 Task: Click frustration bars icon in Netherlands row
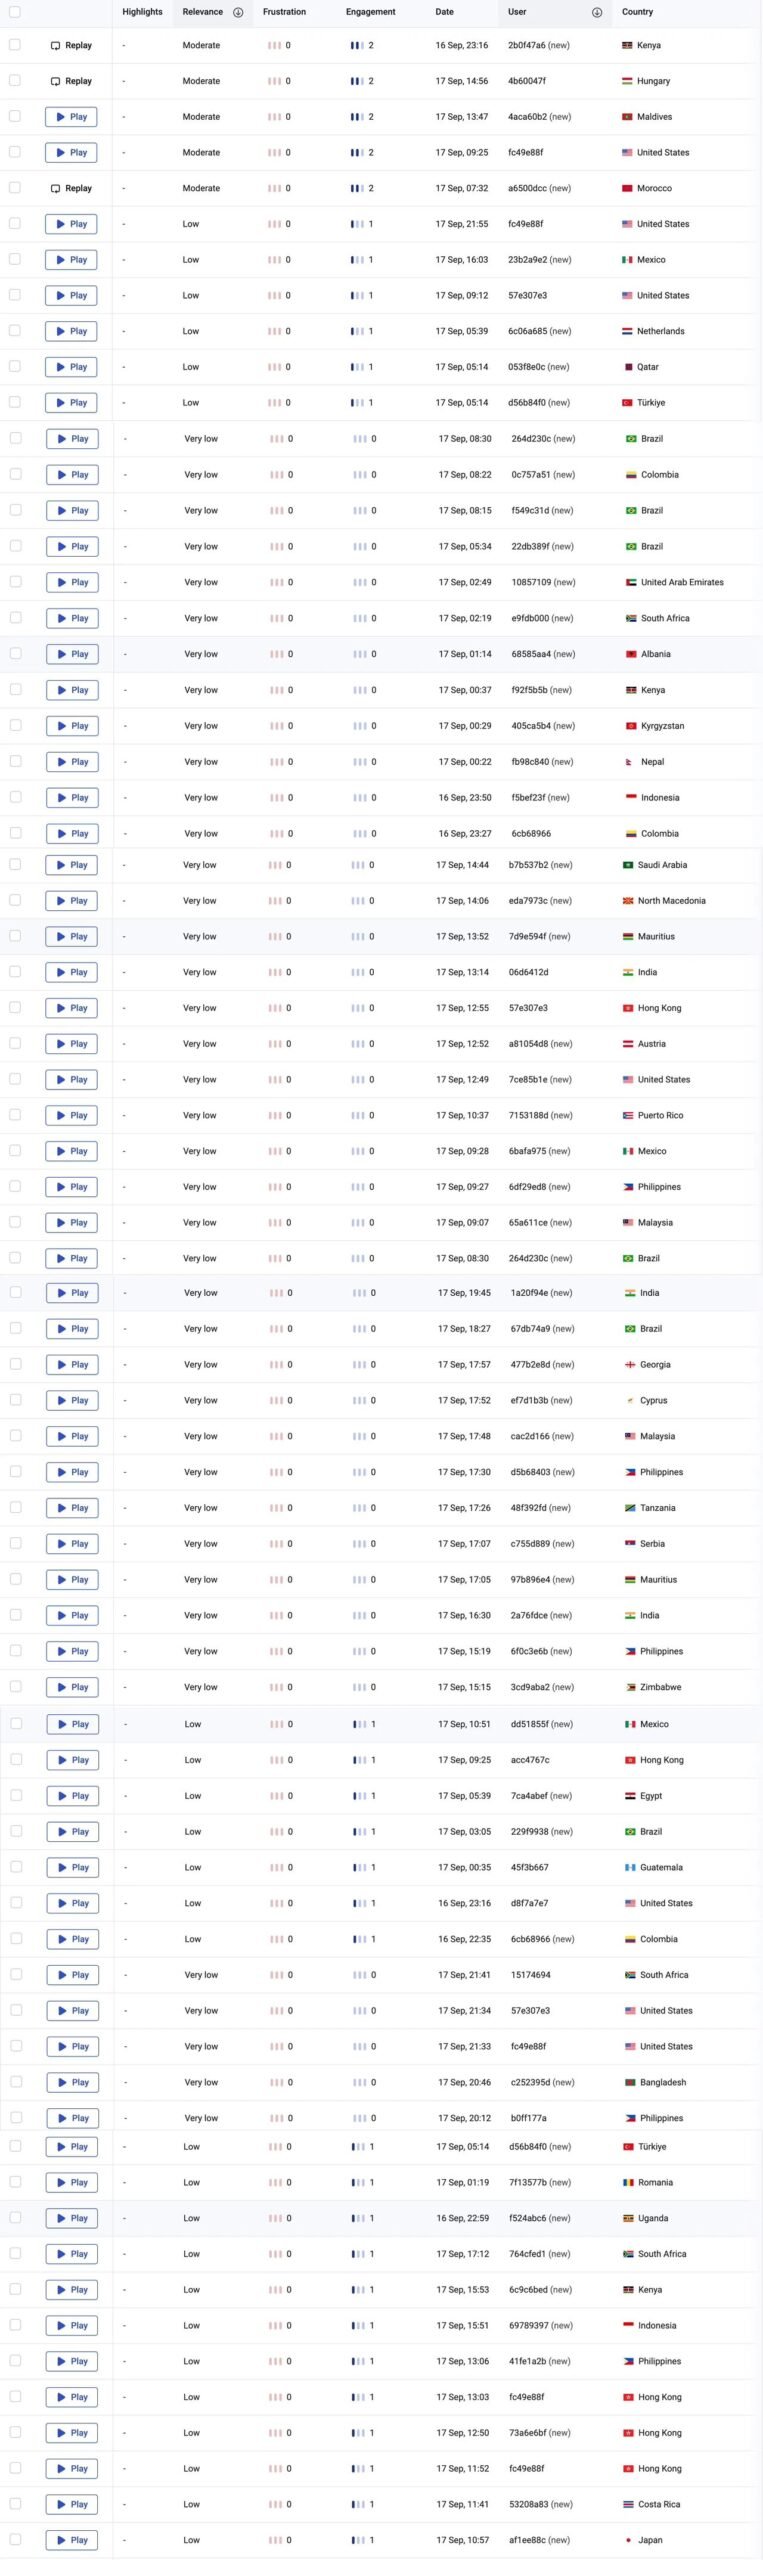pyautogui.click(x=274, y=332)
